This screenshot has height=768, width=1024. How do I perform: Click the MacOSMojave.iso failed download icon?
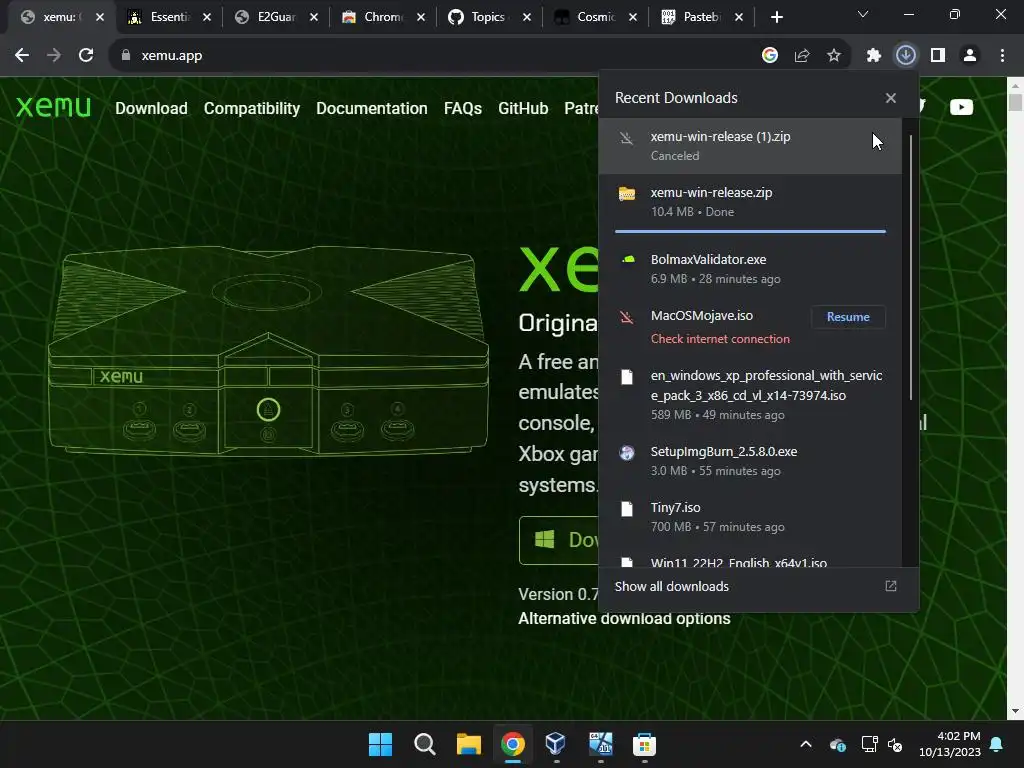626,317
